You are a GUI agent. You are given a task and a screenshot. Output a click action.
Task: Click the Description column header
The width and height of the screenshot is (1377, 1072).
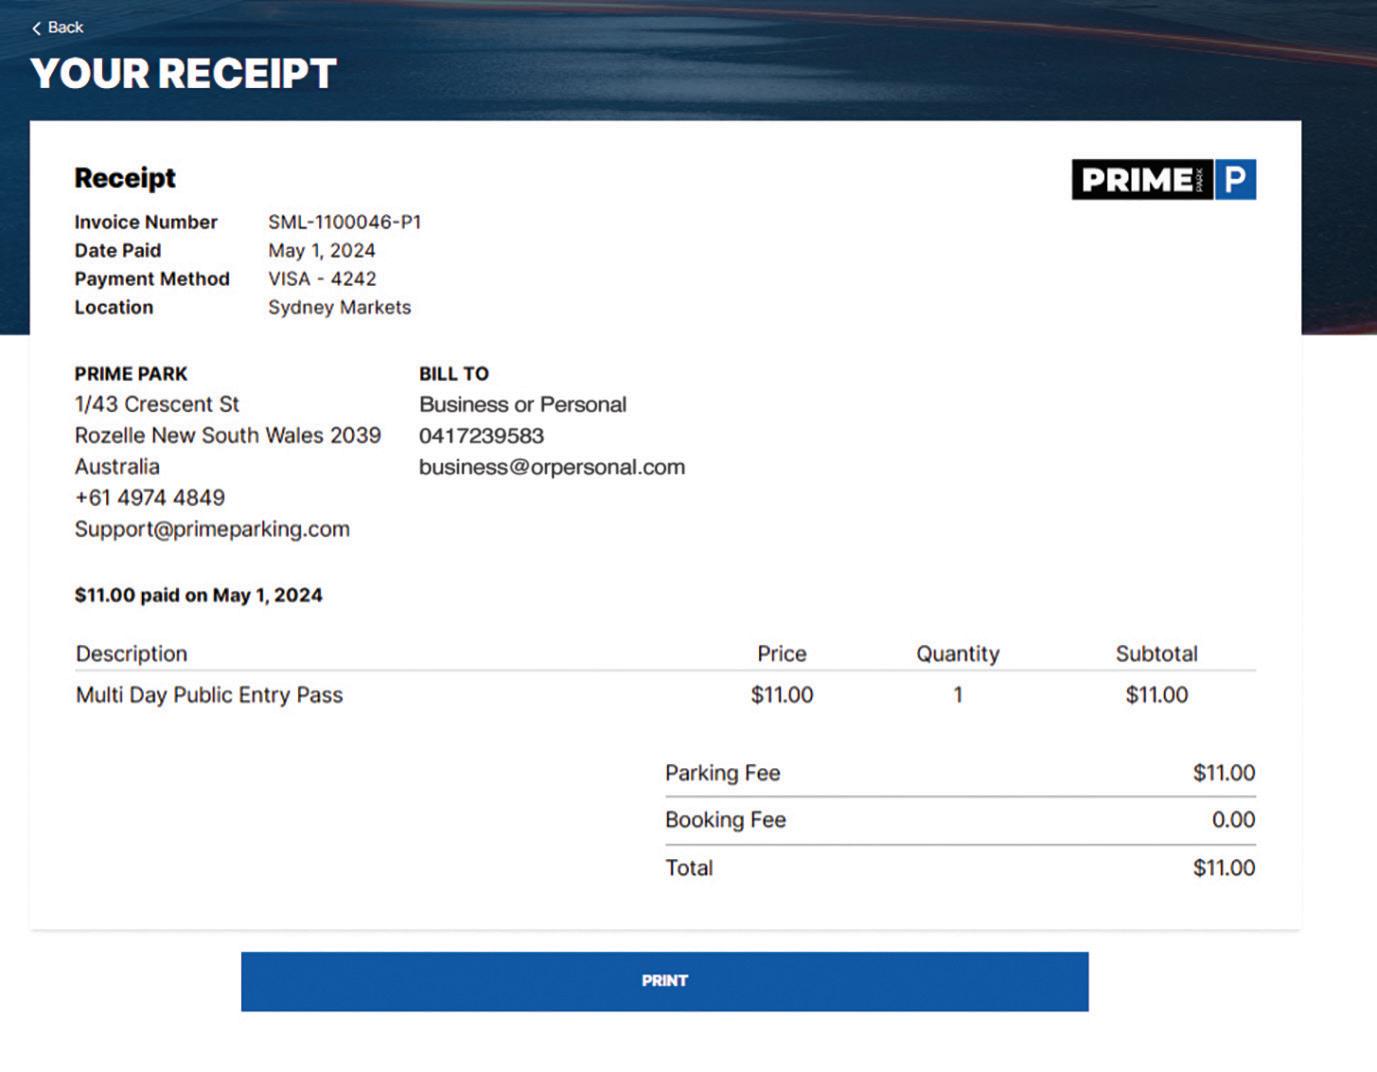pyautogui.click(x=132, y=654)
